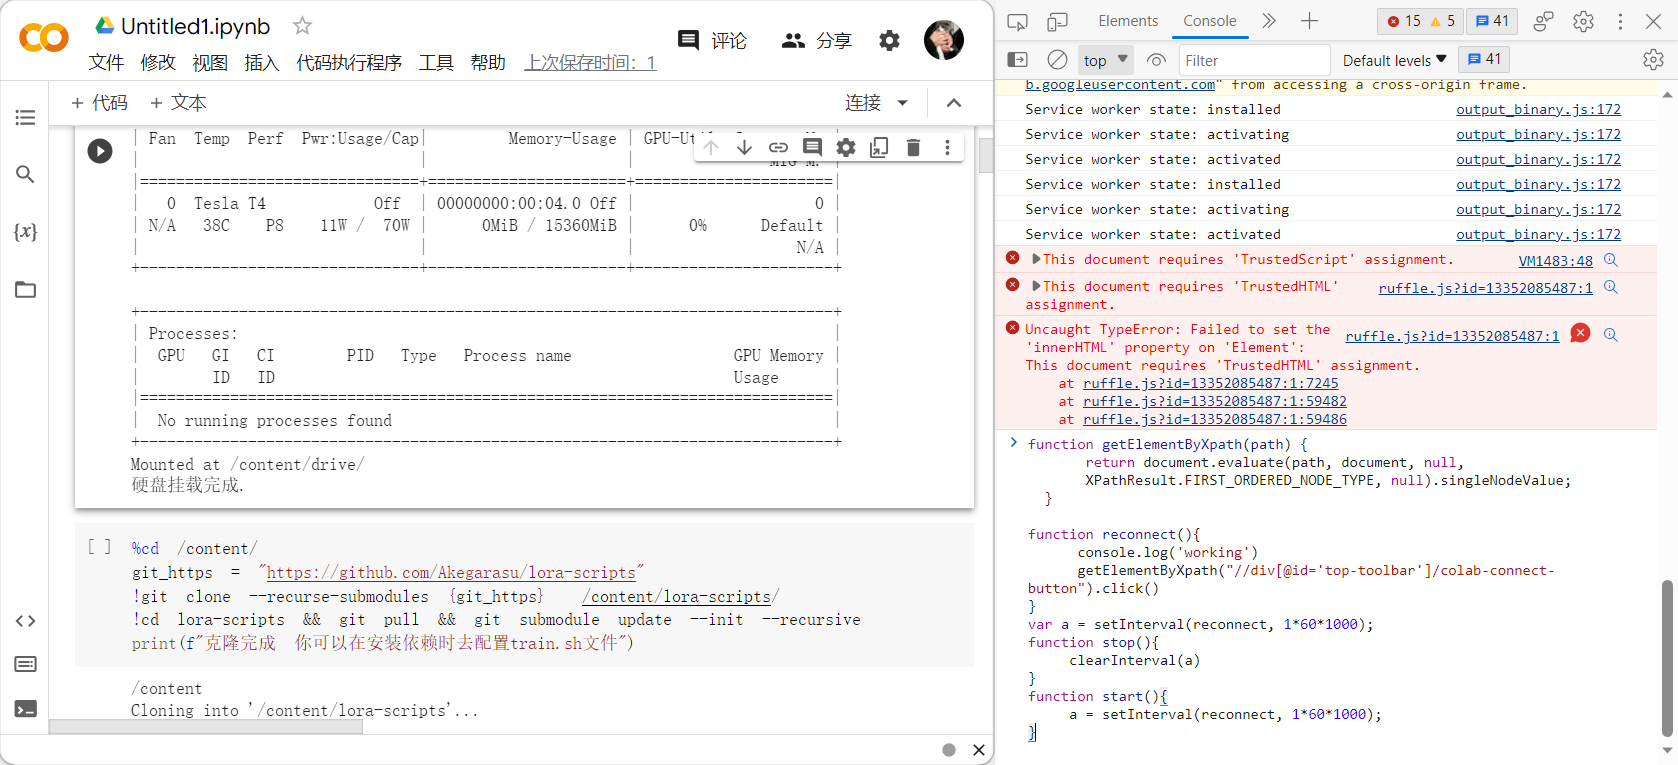Open the 连接 options dropdown arrow

(x=903, y=103)
